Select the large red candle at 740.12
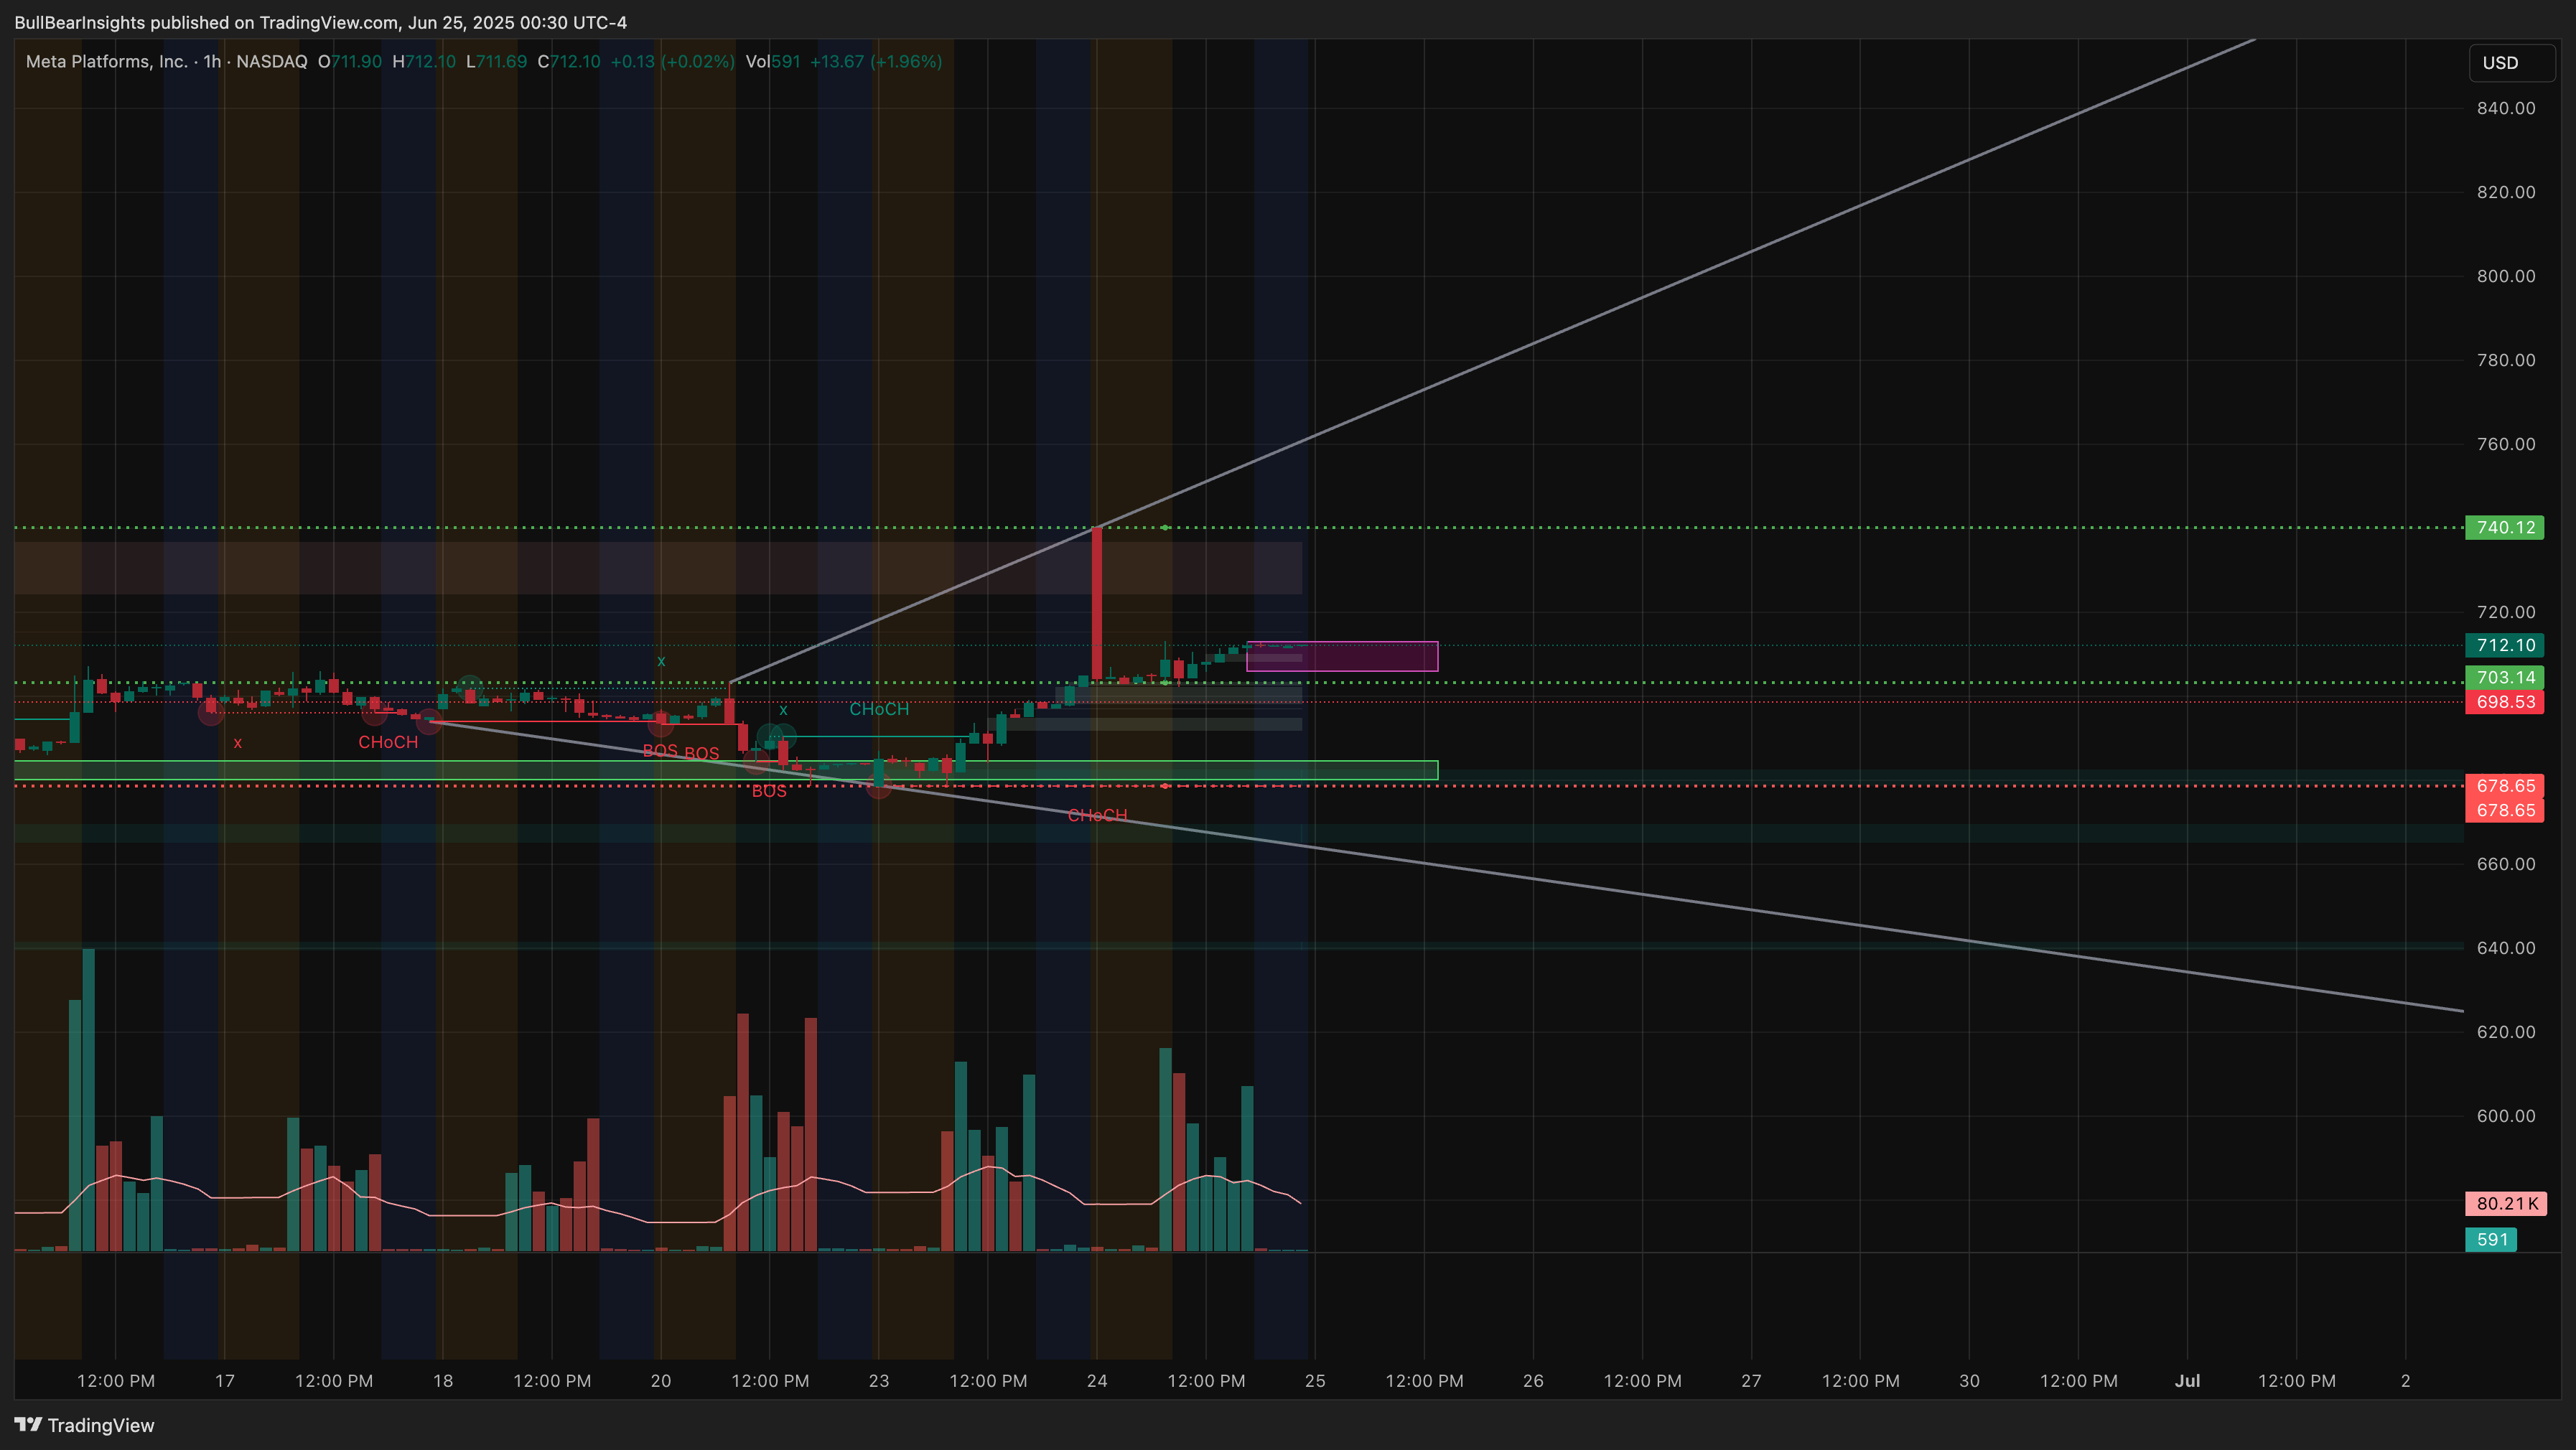 [x=1097, y=603]
